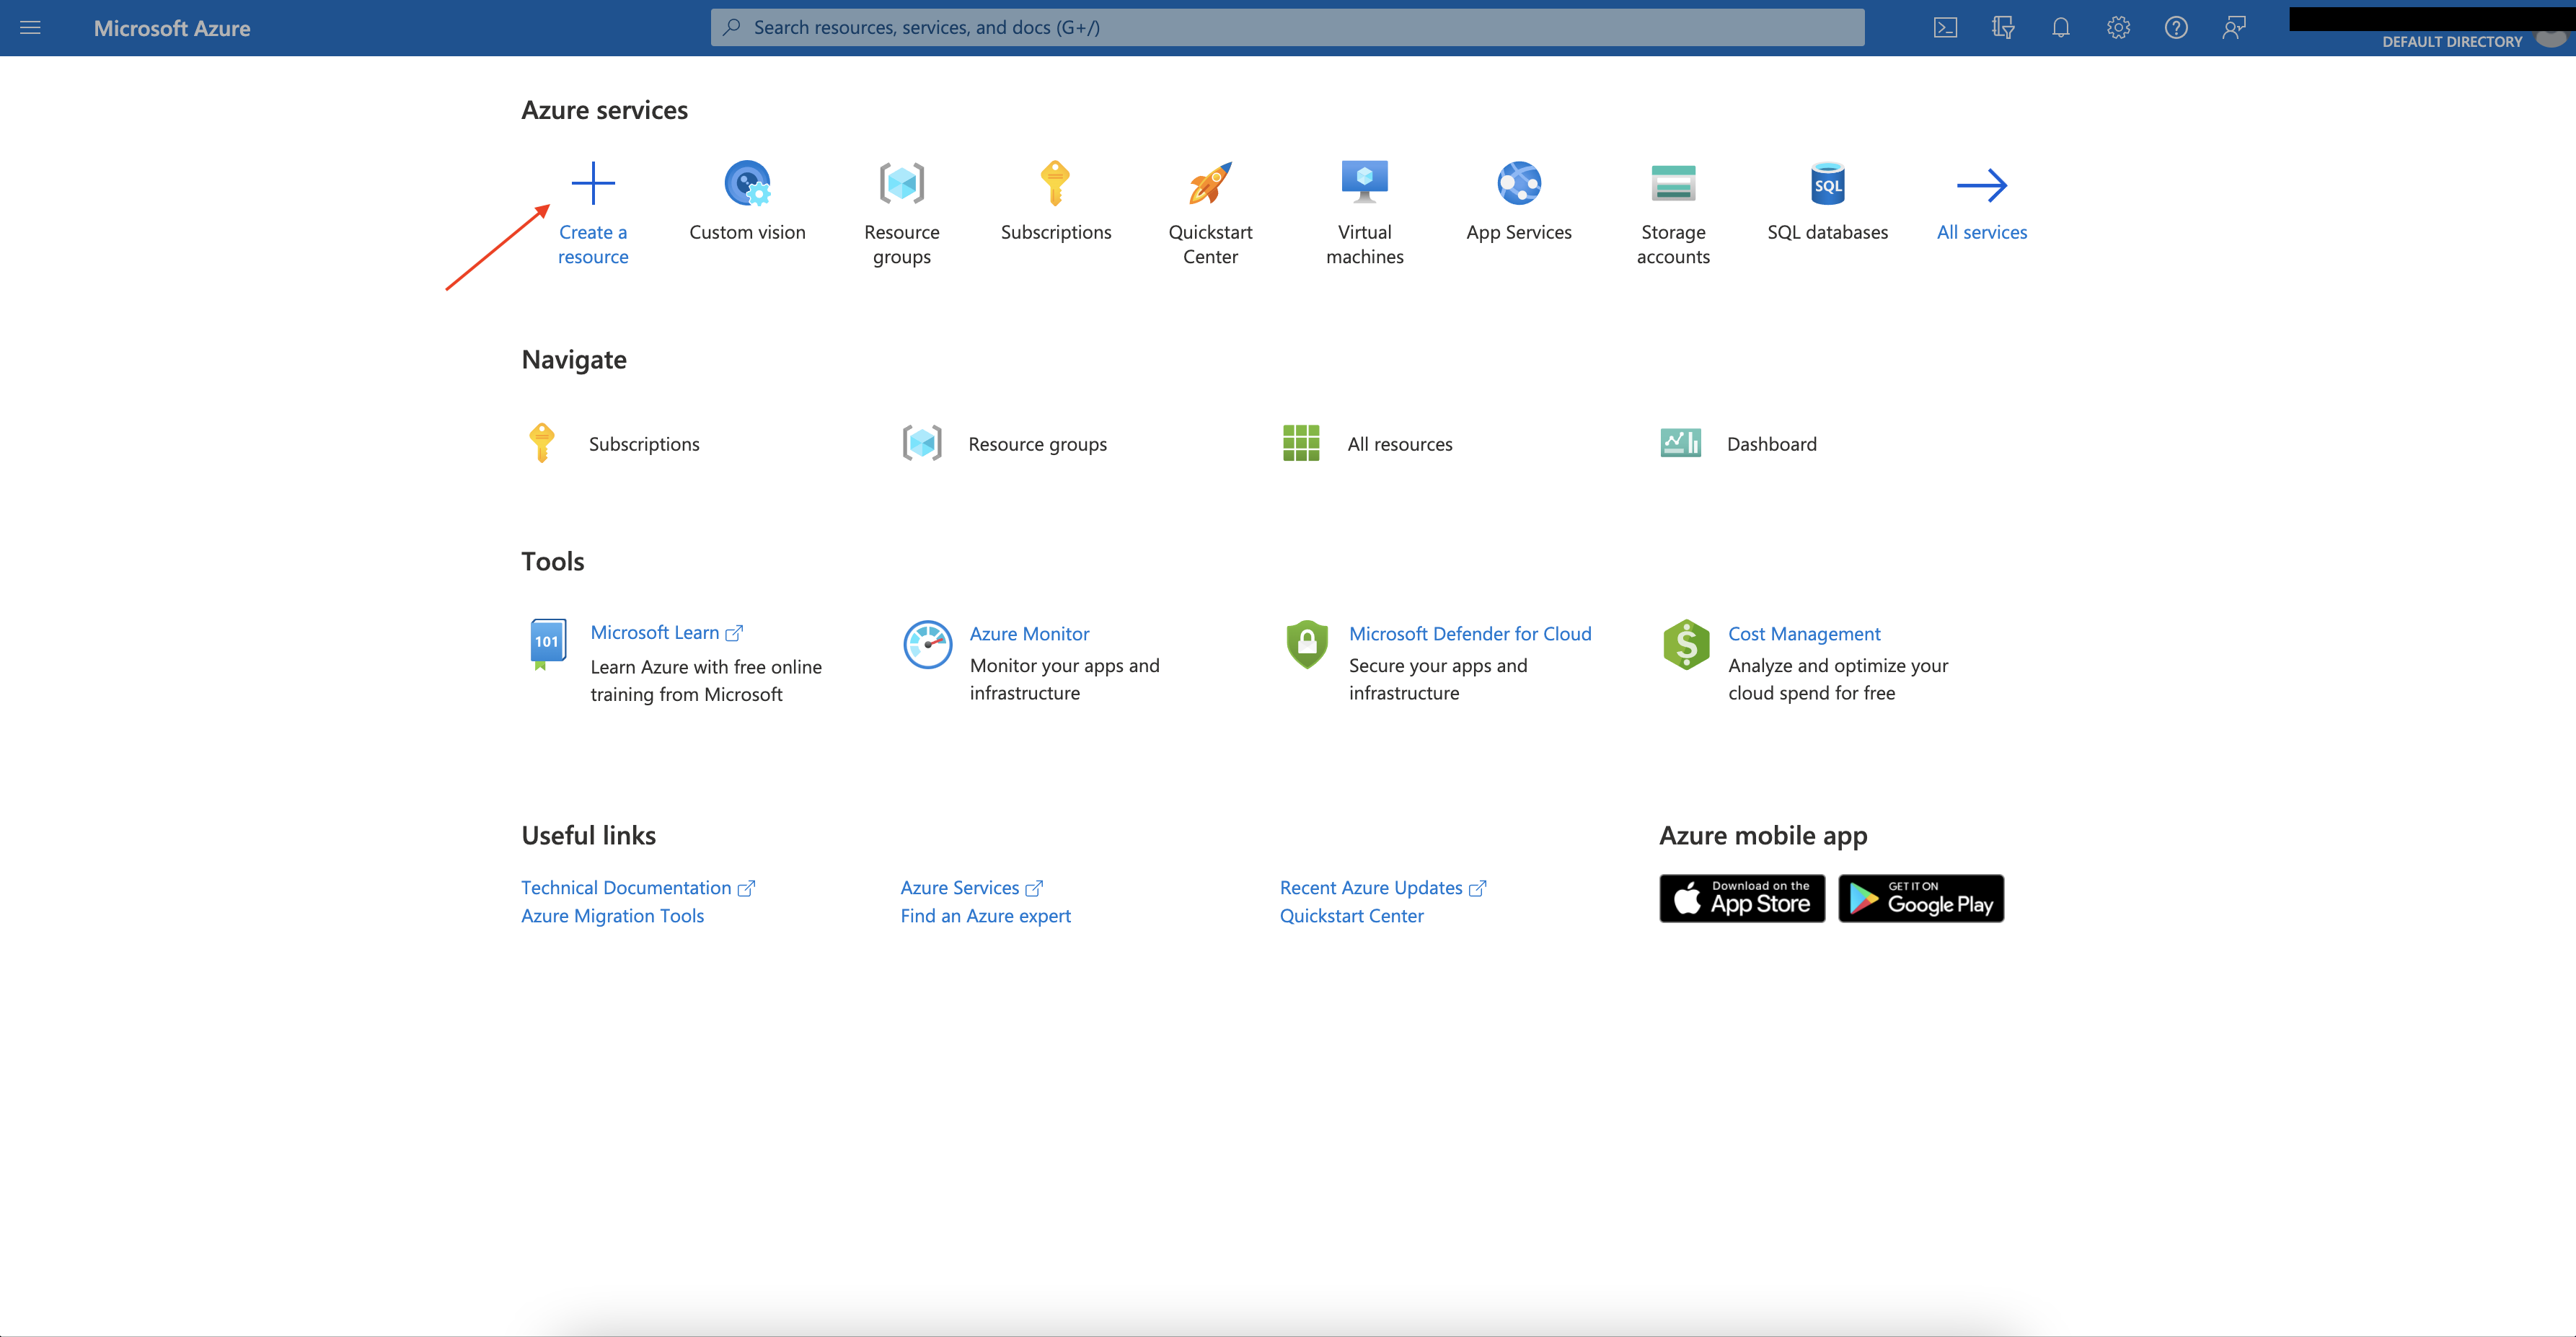
Task: Open the Help question mark icon
Action: [x=2176, y=28]
